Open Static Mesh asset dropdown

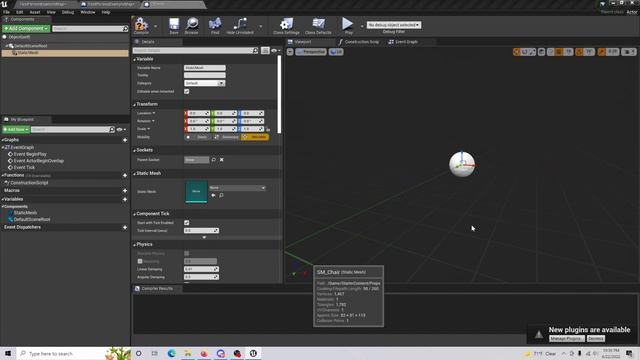[237, 188]
